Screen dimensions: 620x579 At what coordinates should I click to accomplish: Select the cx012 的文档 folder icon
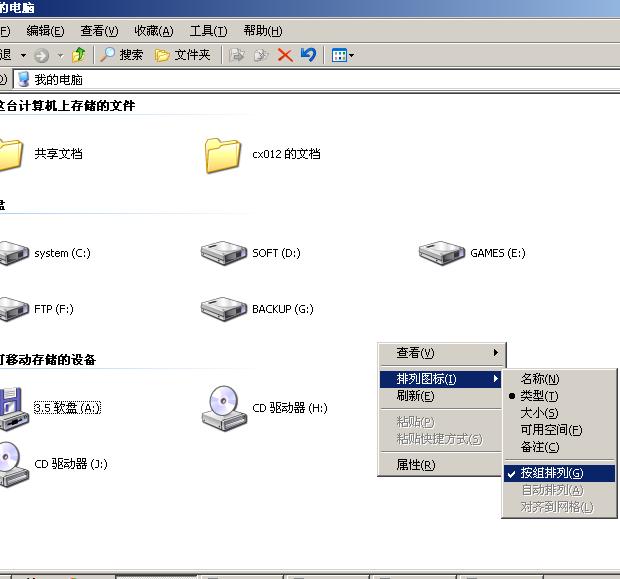(x=223, y=155)
